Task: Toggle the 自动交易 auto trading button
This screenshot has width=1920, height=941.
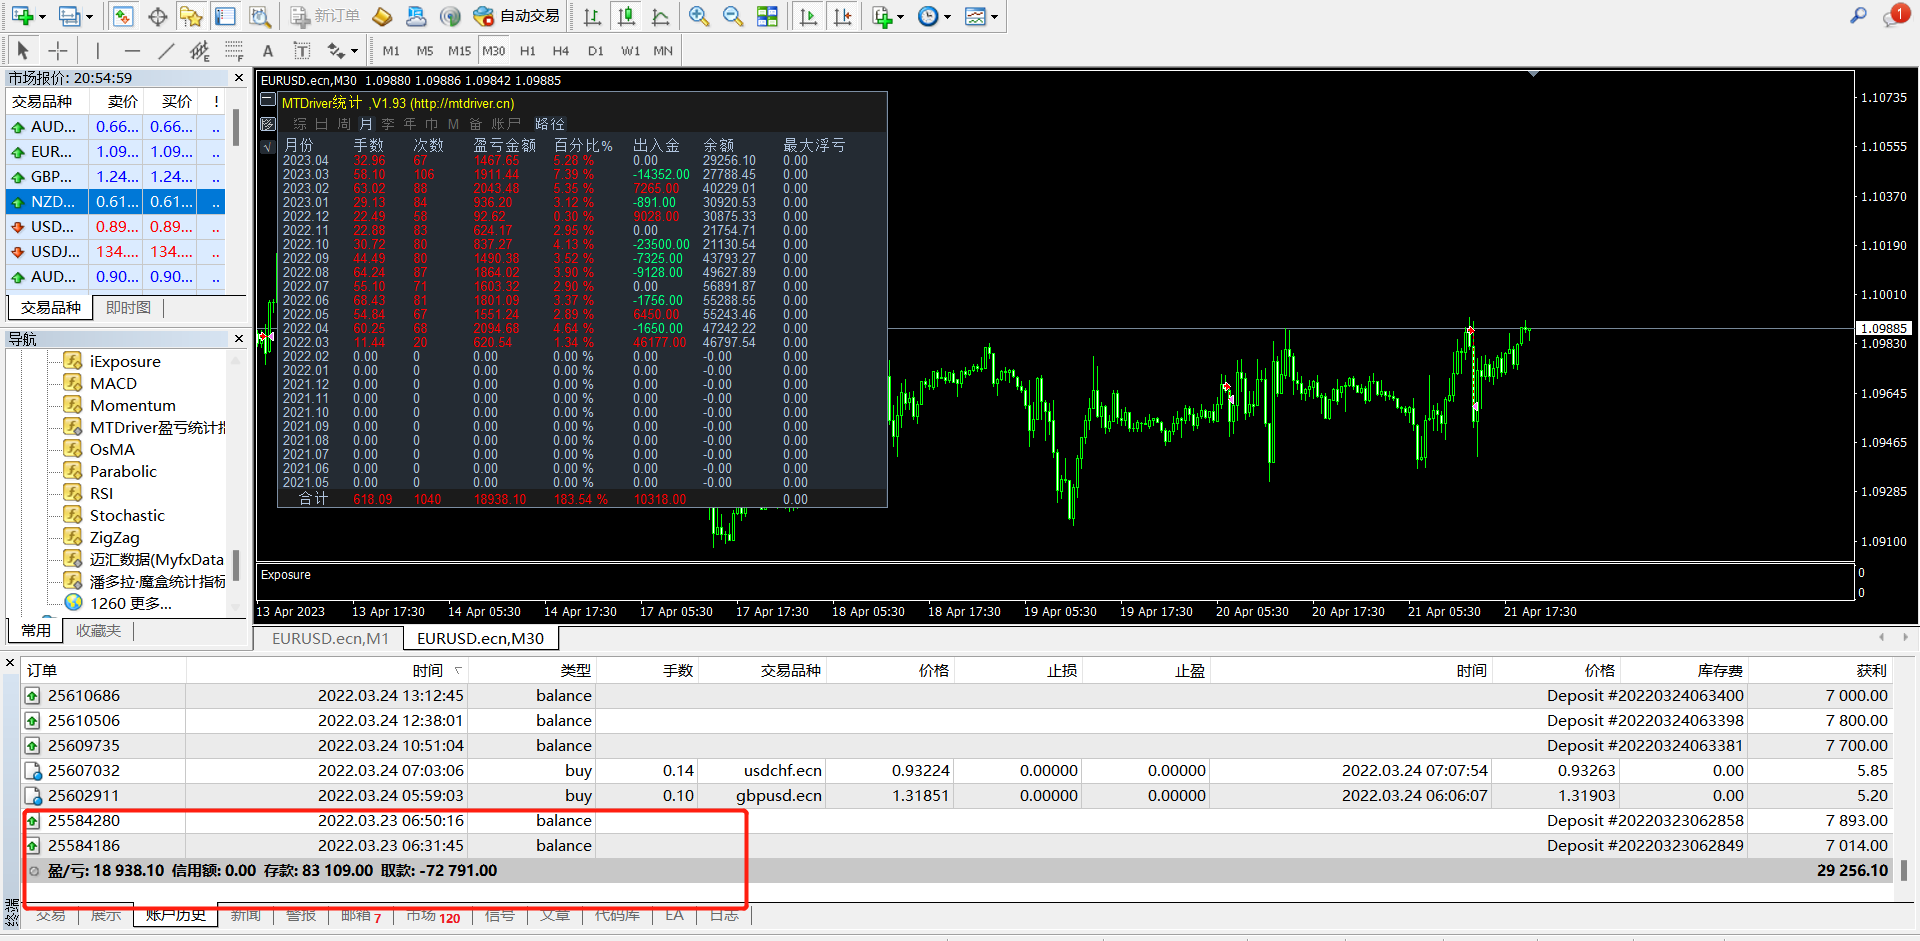Action: pyautogui.click(x=517, y=17)
